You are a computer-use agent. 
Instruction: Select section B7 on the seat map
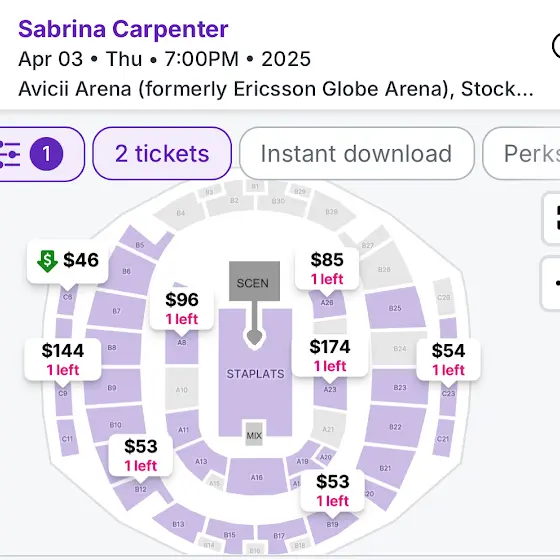pyautogui.click(x=116, y=311)
